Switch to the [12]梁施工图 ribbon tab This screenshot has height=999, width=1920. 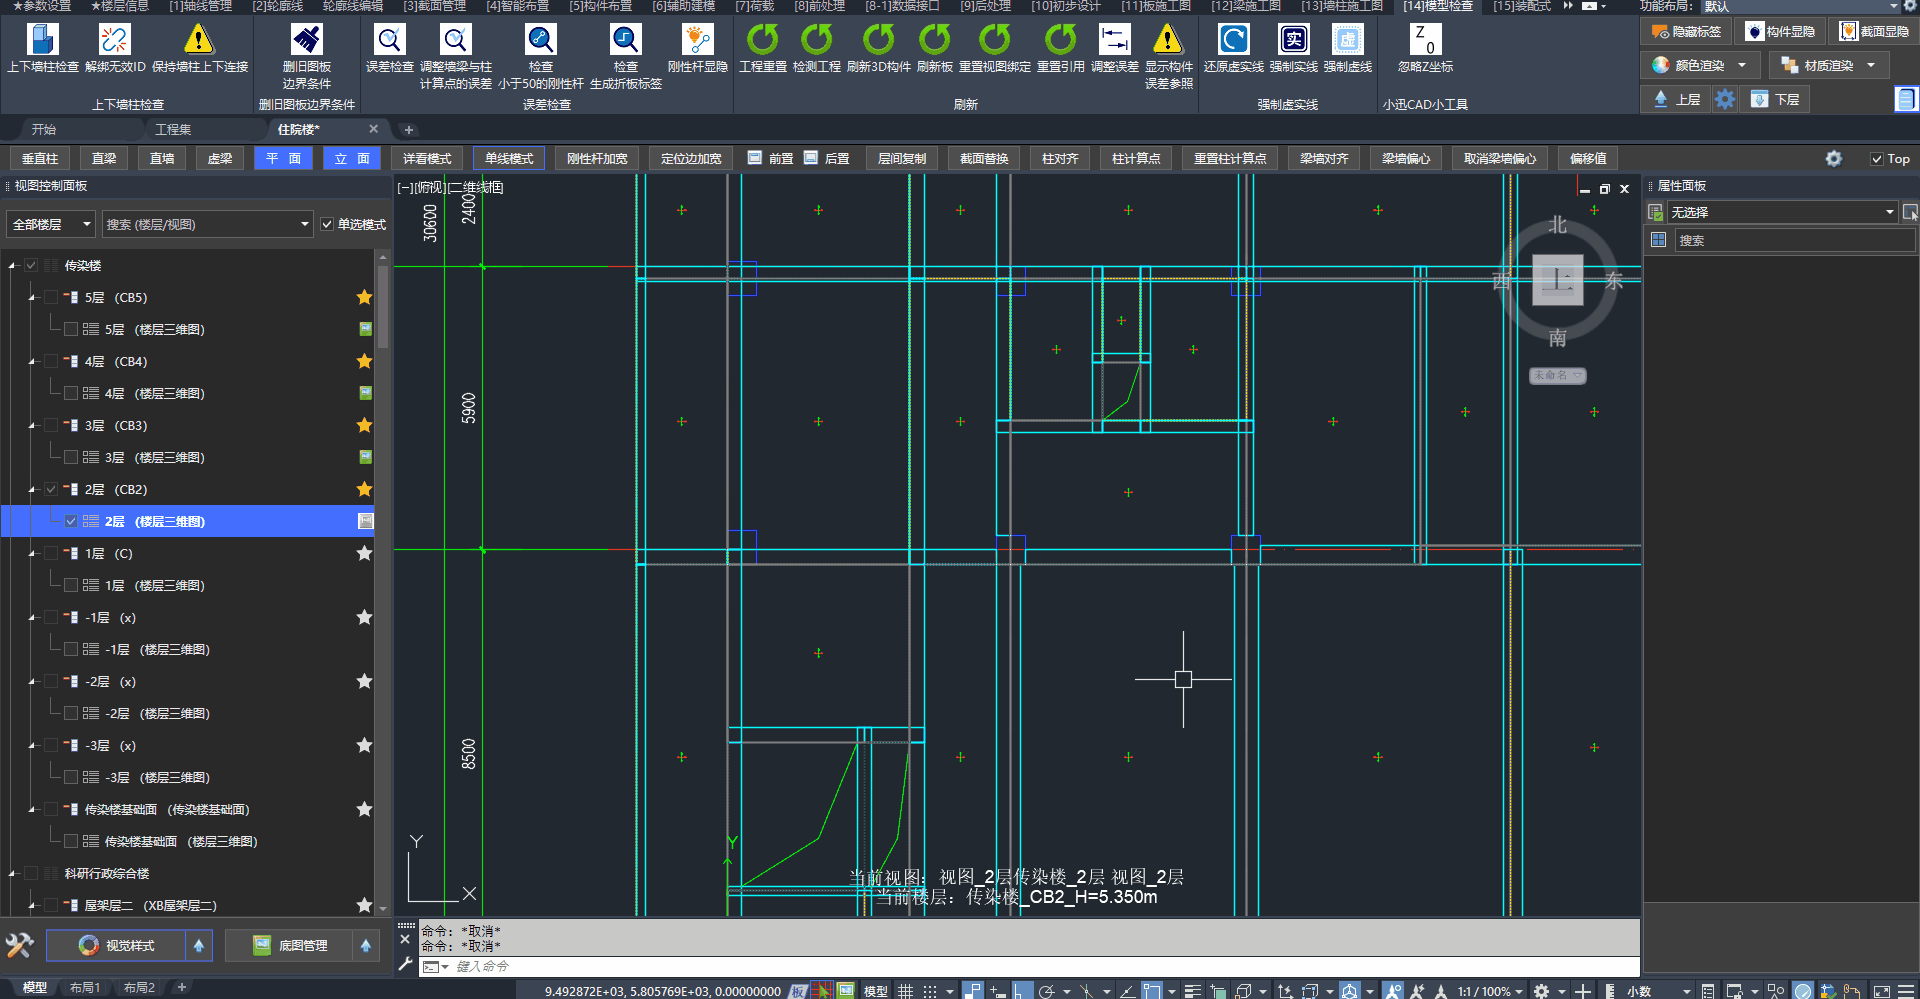(1245, 6)
